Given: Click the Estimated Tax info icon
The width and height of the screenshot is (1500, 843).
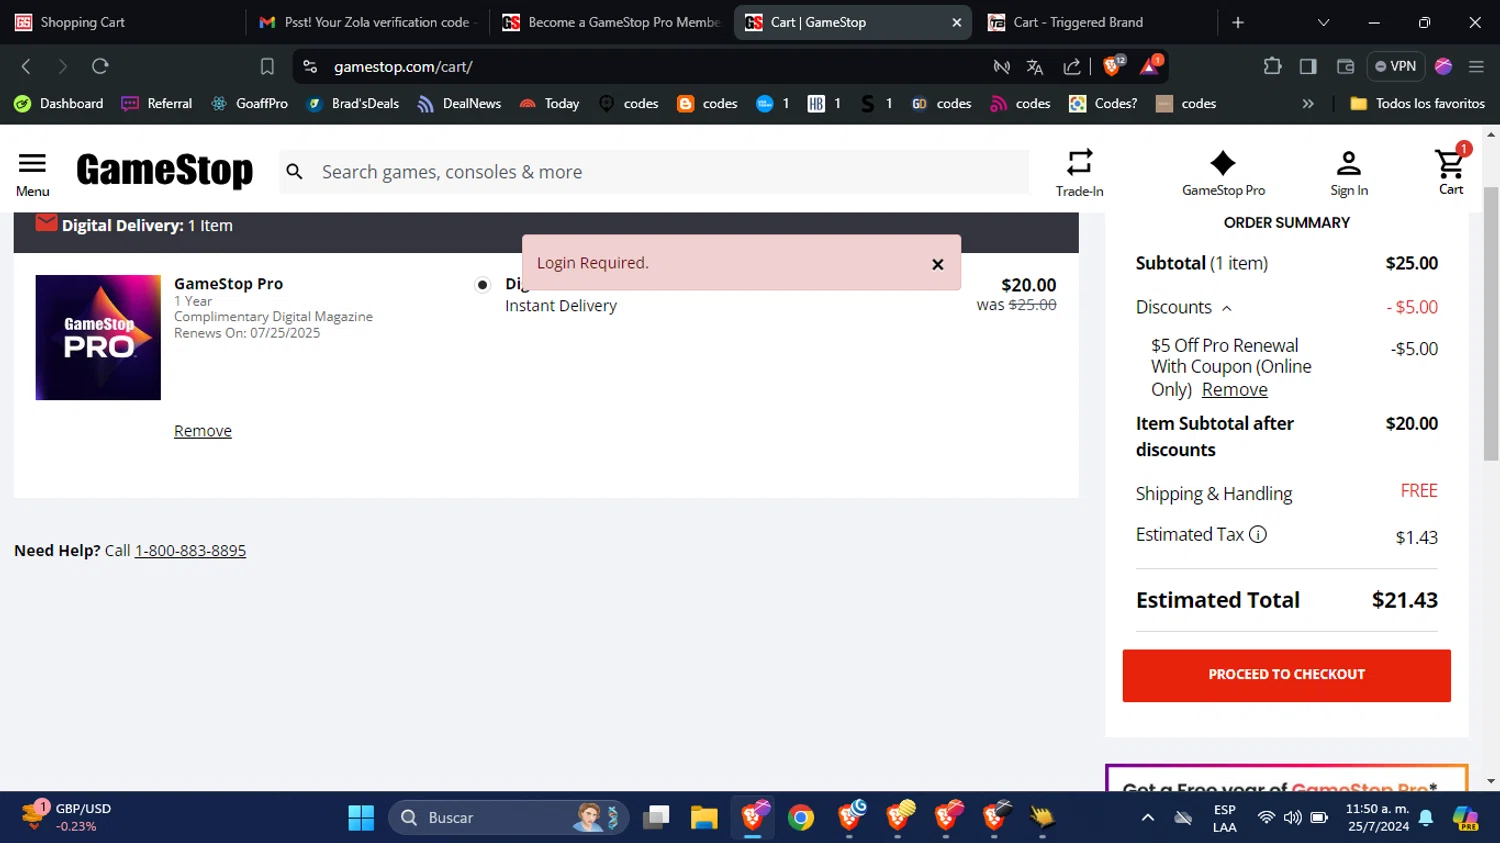Looking at the screenshot, I should (x=1258, y=535).
